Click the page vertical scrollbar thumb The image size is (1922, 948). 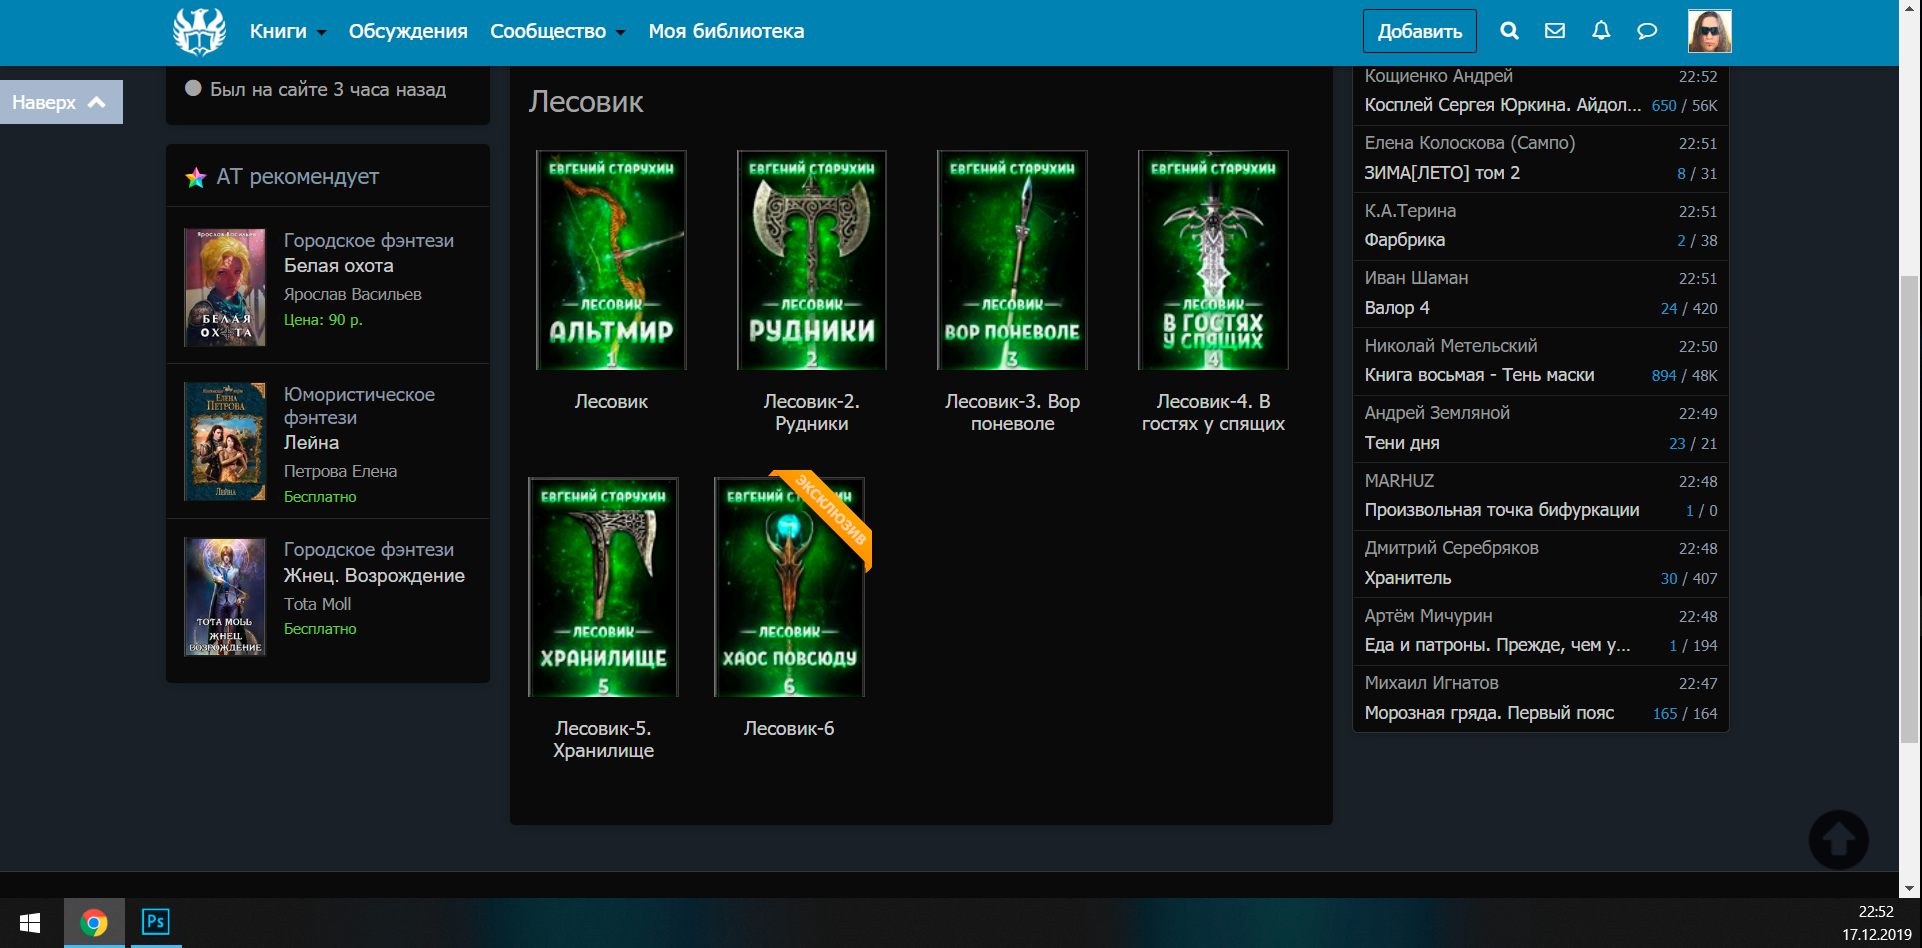click(1909, 508)
